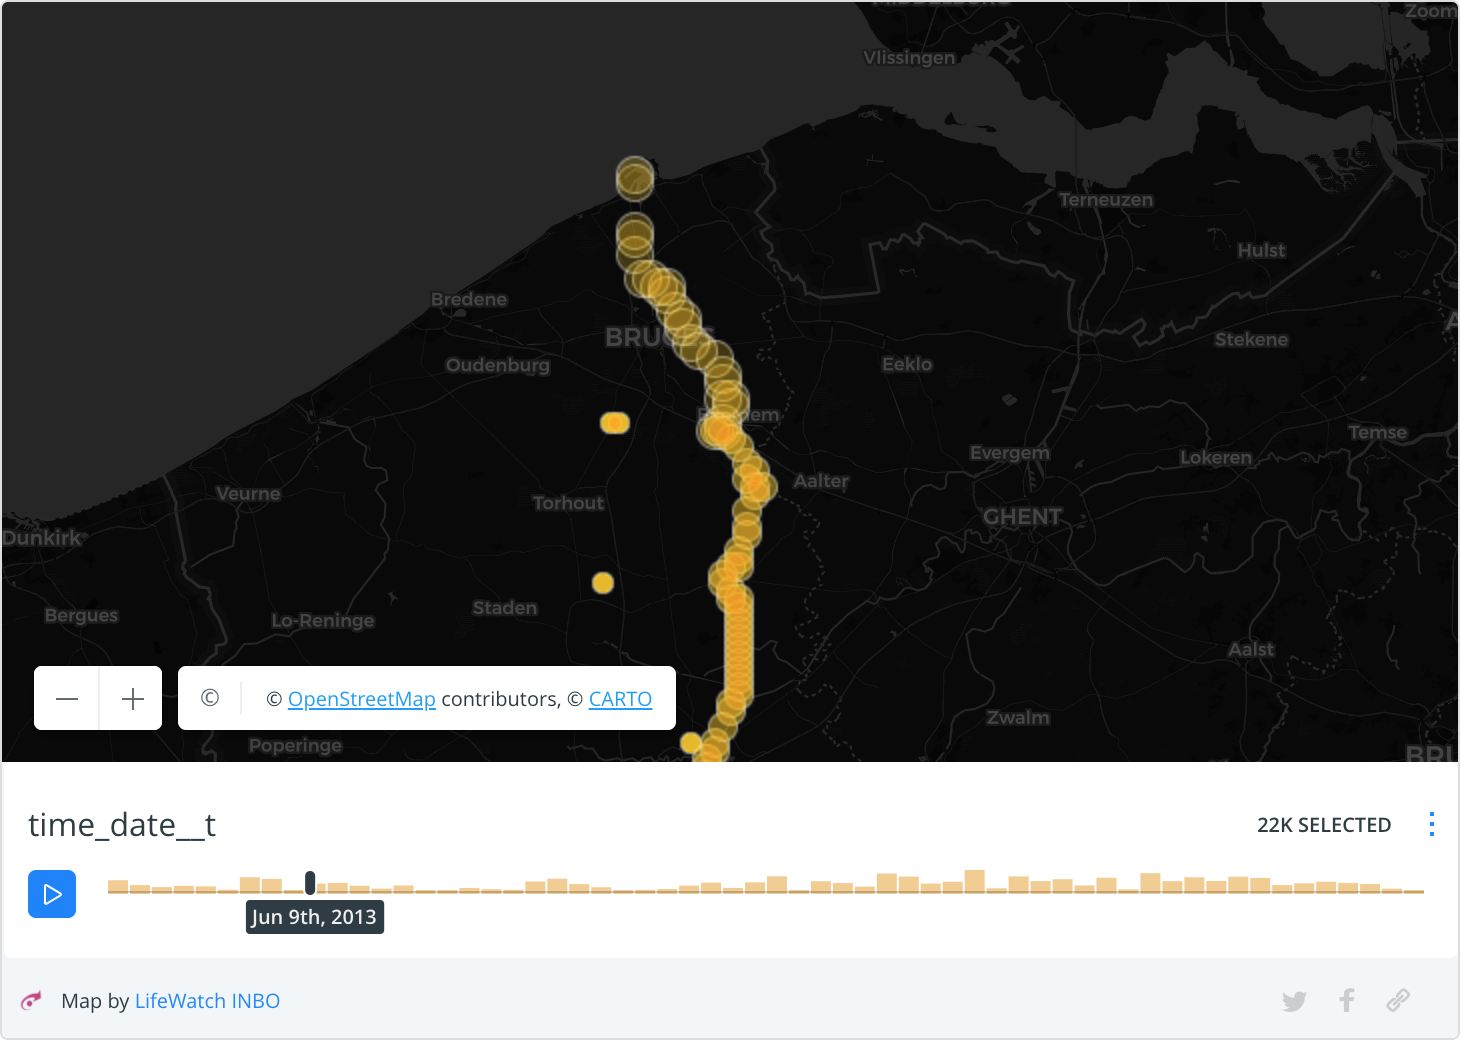This screenshot has width=1460, height=1040.
Task: Zoom in the map with plus button
Action: tap(132, 698)
